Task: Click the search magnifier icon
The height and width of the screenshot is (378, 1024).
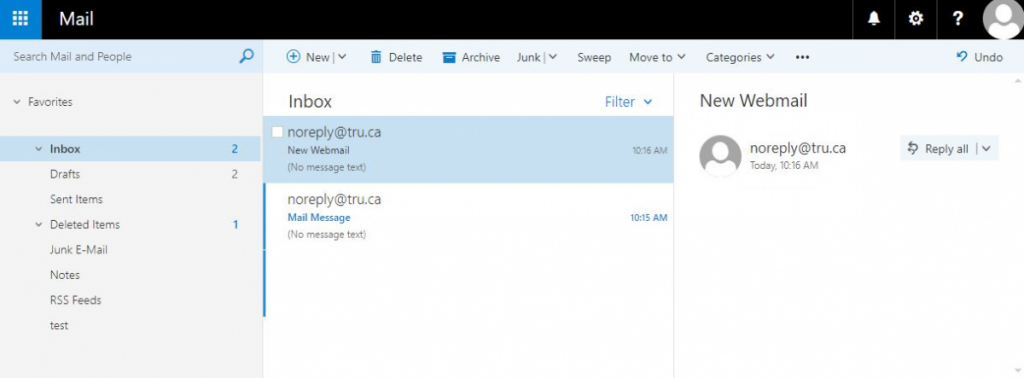Action: [x=246, y=57]
